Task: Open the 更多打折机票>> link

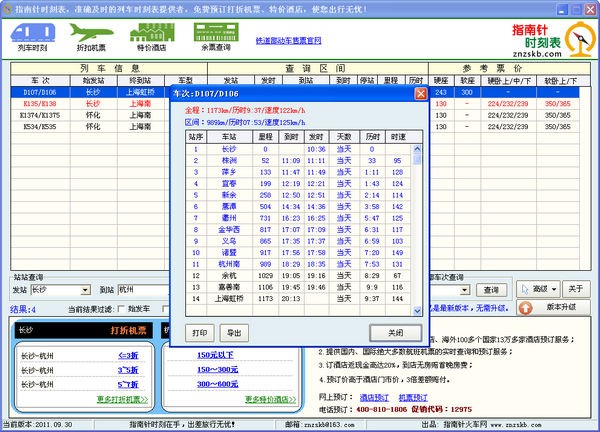Action: point(122,399)
